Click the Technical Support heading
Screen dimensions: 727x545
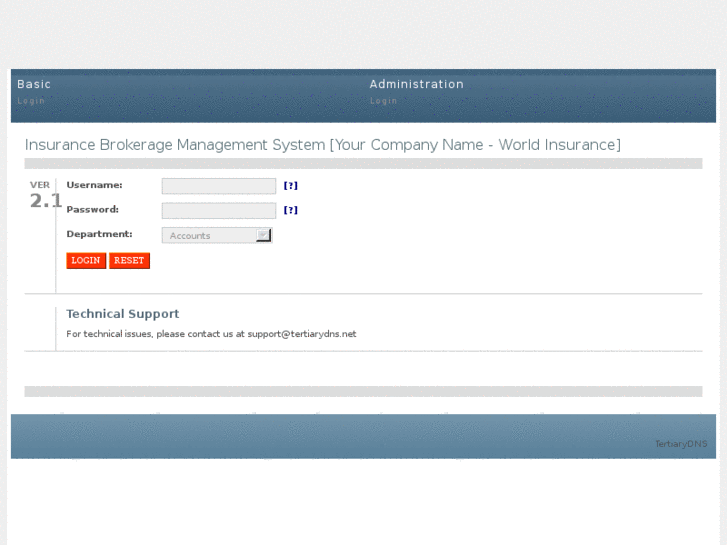pos(122,314)
